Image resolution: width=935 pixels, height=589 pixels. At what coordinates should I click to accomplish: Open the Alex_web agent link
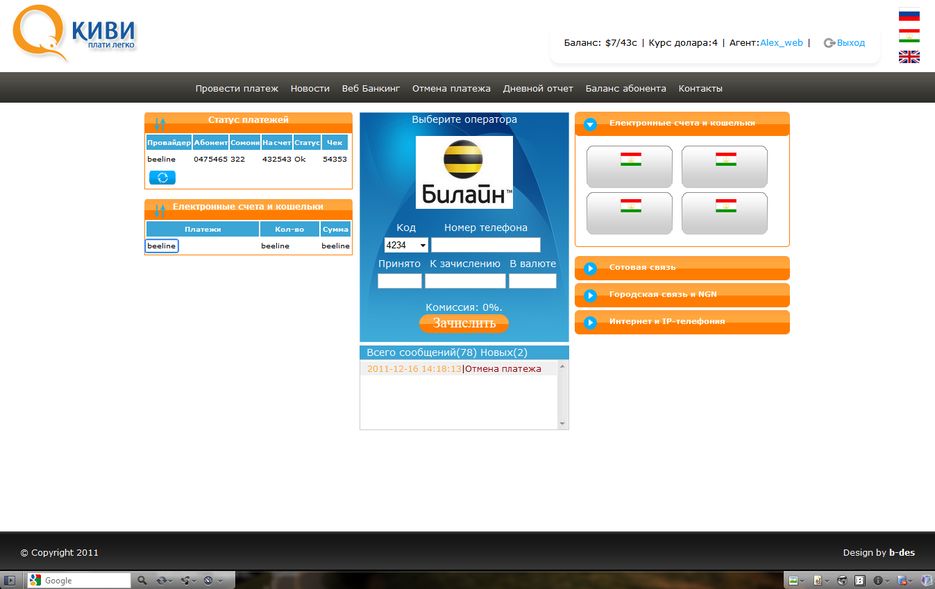pyautogui.click(x=781, y=42)
